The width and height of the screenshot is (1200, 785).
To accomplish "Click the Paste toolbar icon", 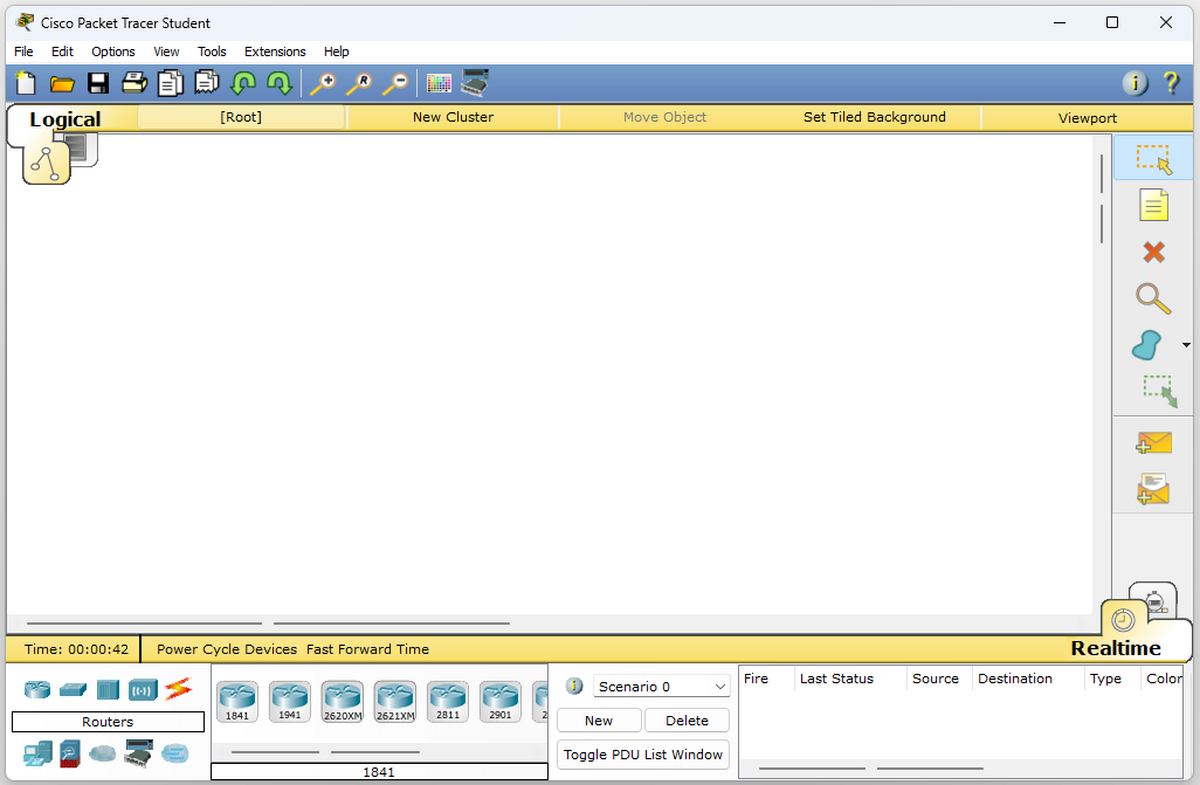I will (x=207, y=83).
